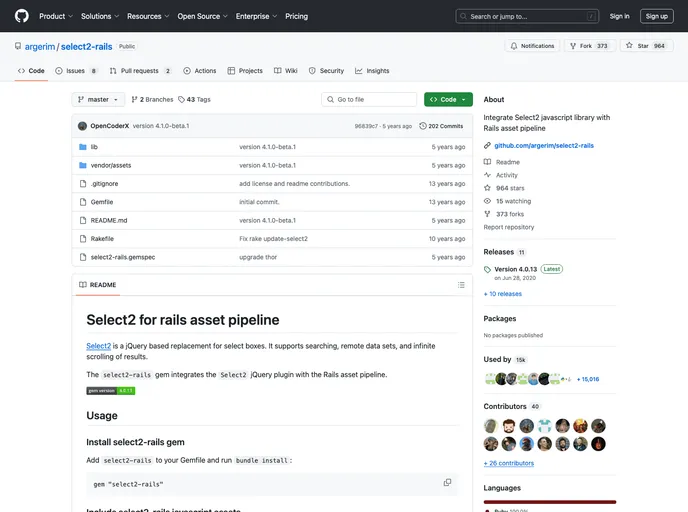The height and width of the screenshot is (512, 688).
Task: Expand the Open Source menu
Action: pos(202,16)
